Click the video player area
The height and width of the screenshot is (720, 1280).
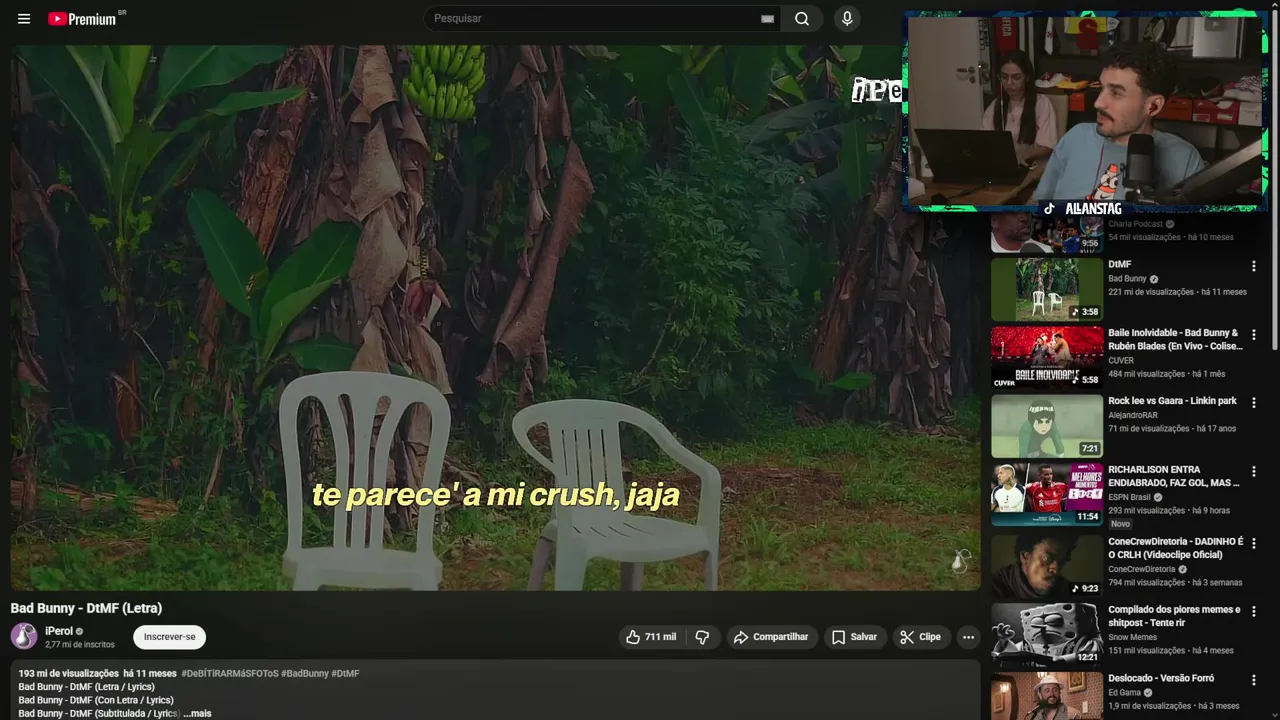[x=495, y=317]
